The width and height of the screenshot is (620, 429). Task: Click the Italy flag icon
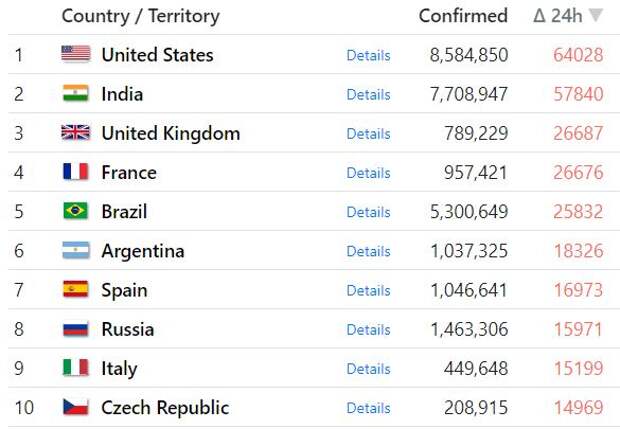tap(76, 368)
